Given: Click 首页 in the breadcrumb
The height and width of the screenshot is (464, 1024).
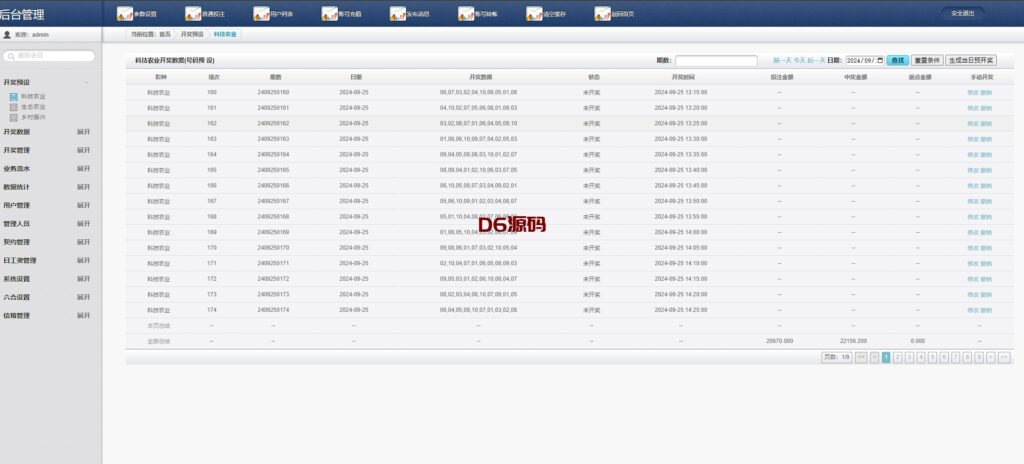Looking at the screenshot, I should point(165,34).
